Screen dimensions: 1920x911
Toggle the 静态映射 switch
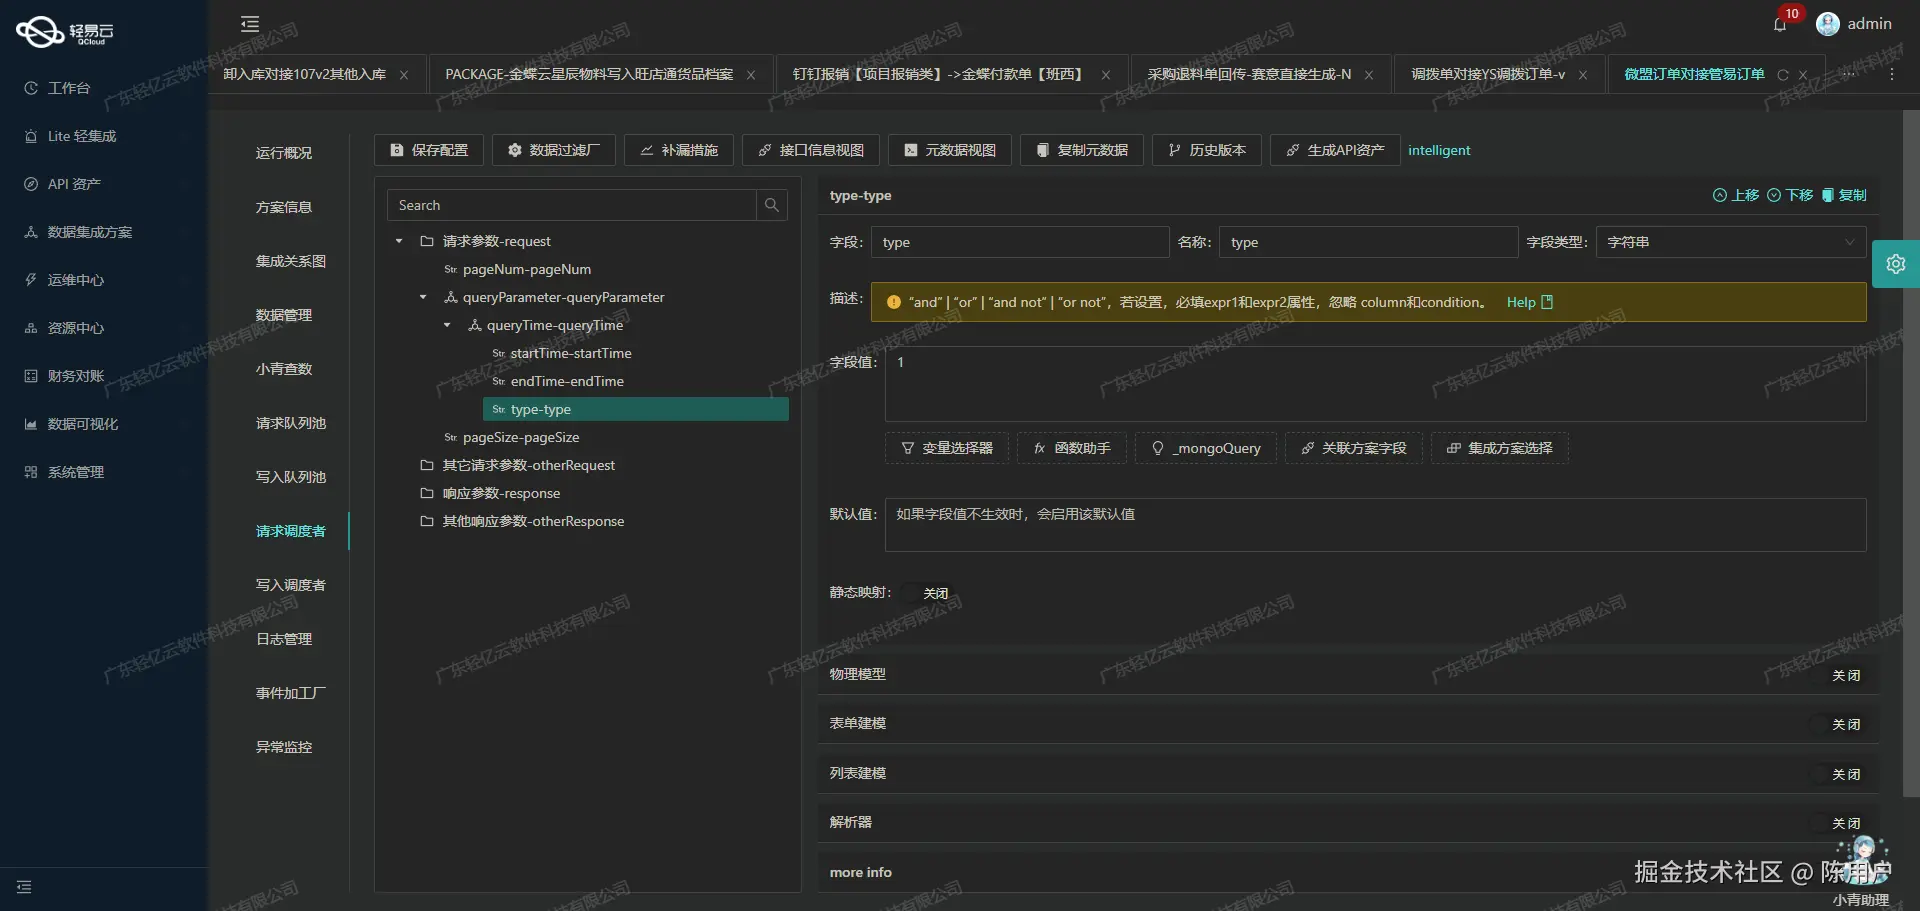[927, 593]
